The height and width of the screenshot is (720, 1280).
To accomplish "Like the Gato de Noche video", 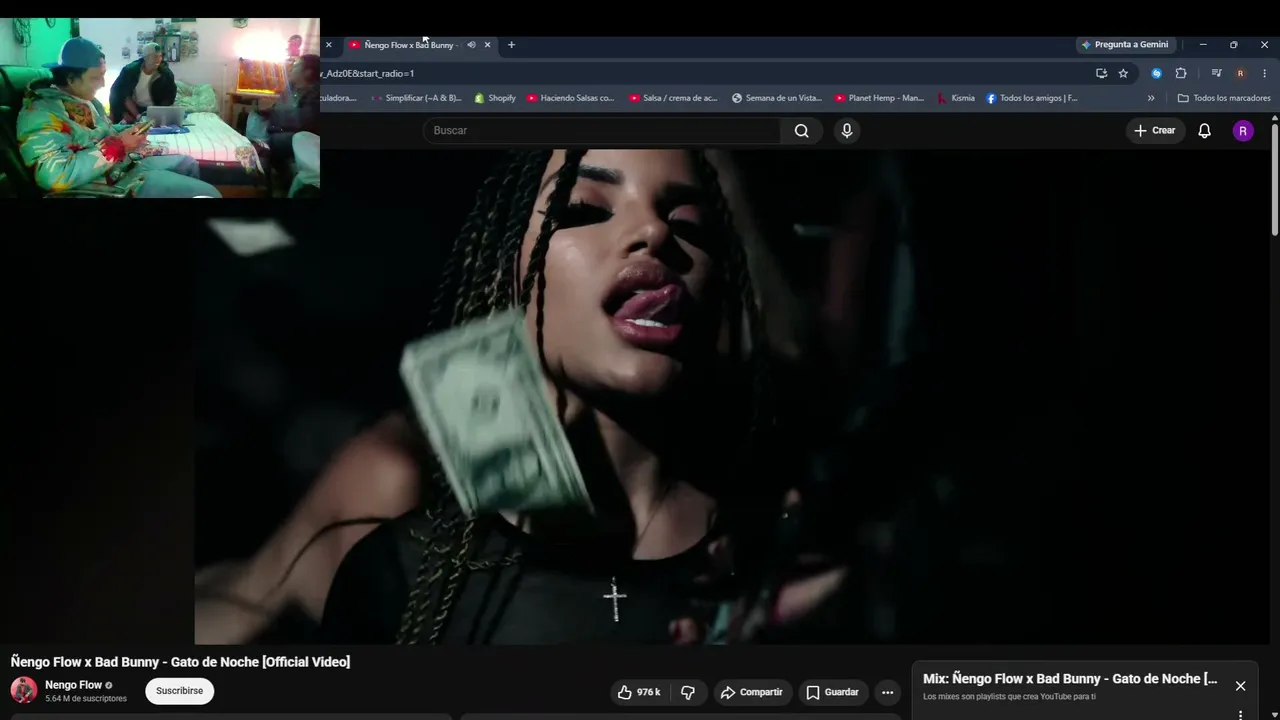I will tap(638, 692).
